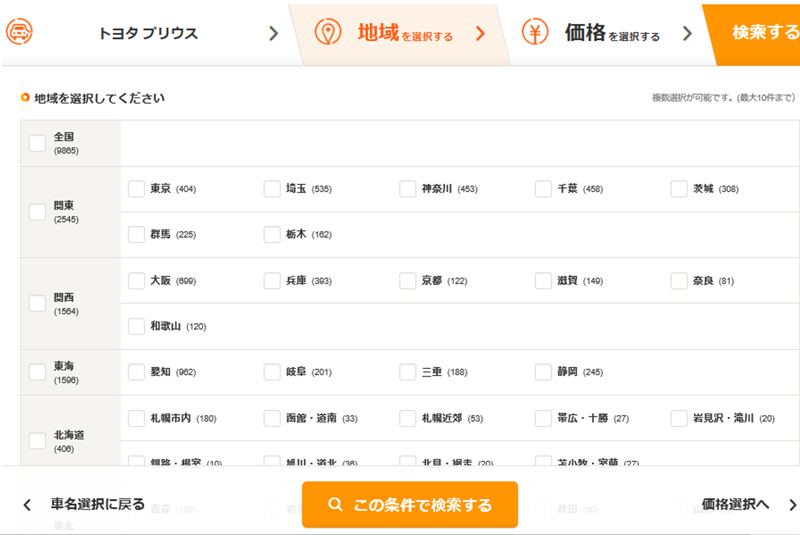Check the 東海 region checkbox
Image resolution: width=800 pixels, height=535 pixels.
click(x=37, y=372)
